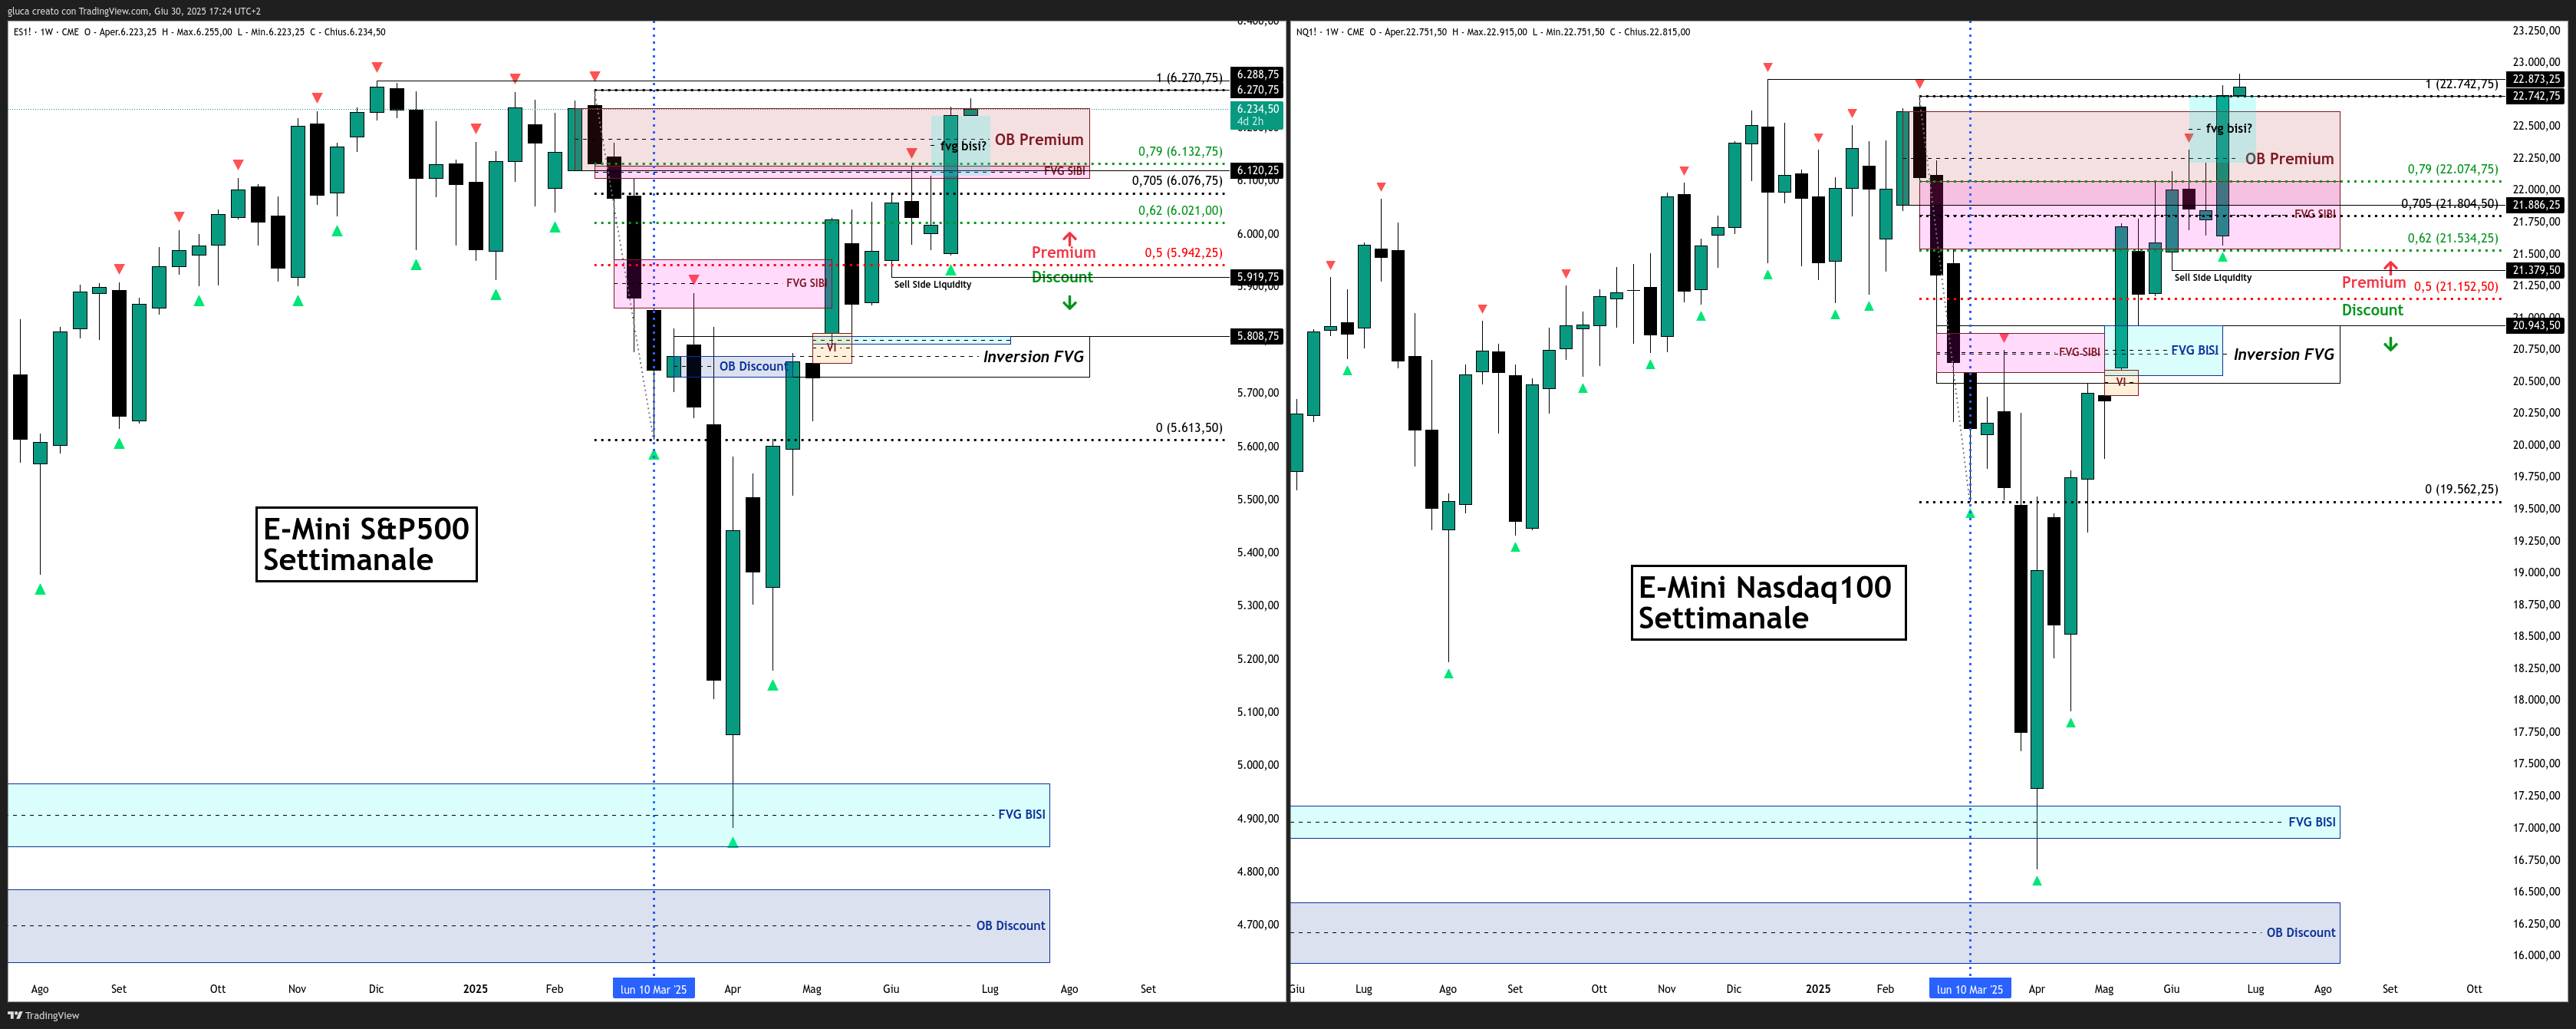Click the 'fvg bisi?' note in S&P500 chart
2576x1029 pixels.
963,146
